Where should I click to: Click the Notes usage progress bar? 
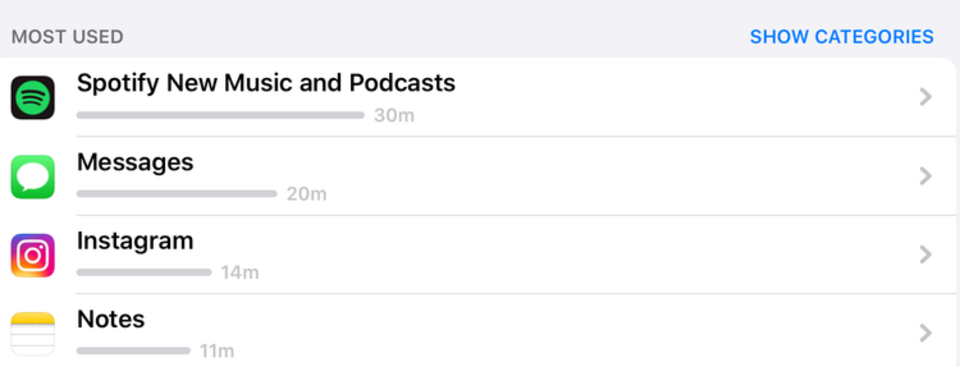point(133,351)
